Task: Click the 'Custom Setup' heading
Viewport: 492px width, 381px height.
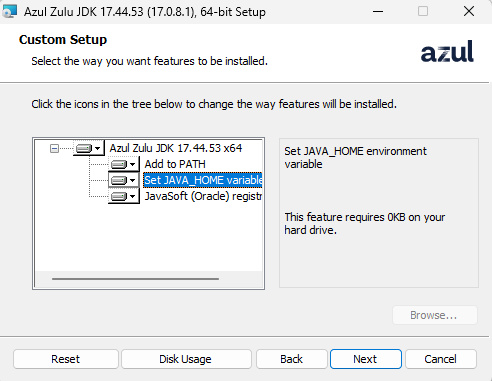Action: [x=63, y=40]
